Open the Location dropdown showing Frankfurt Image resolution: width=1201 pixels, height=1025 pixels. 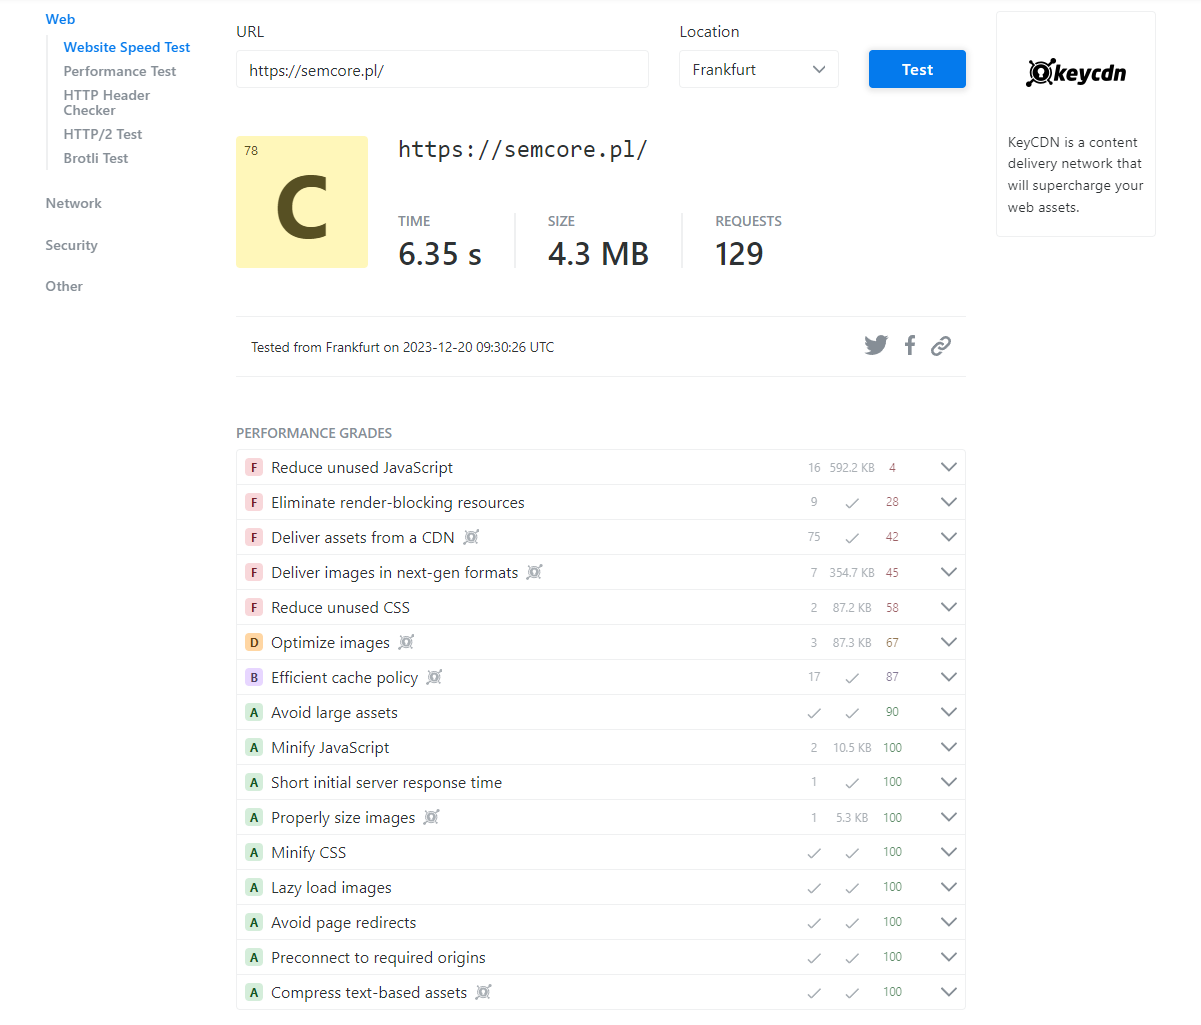tap(759, 69)
